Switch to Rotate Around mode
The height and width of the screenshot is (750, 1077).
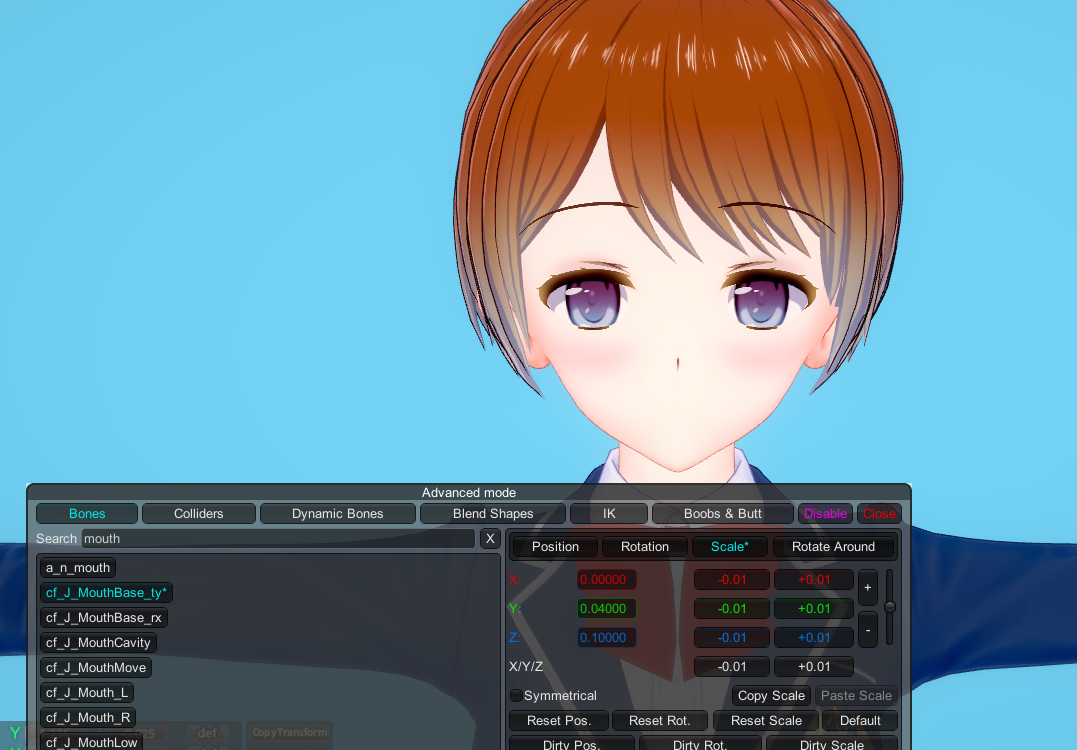tap(833, 547)
